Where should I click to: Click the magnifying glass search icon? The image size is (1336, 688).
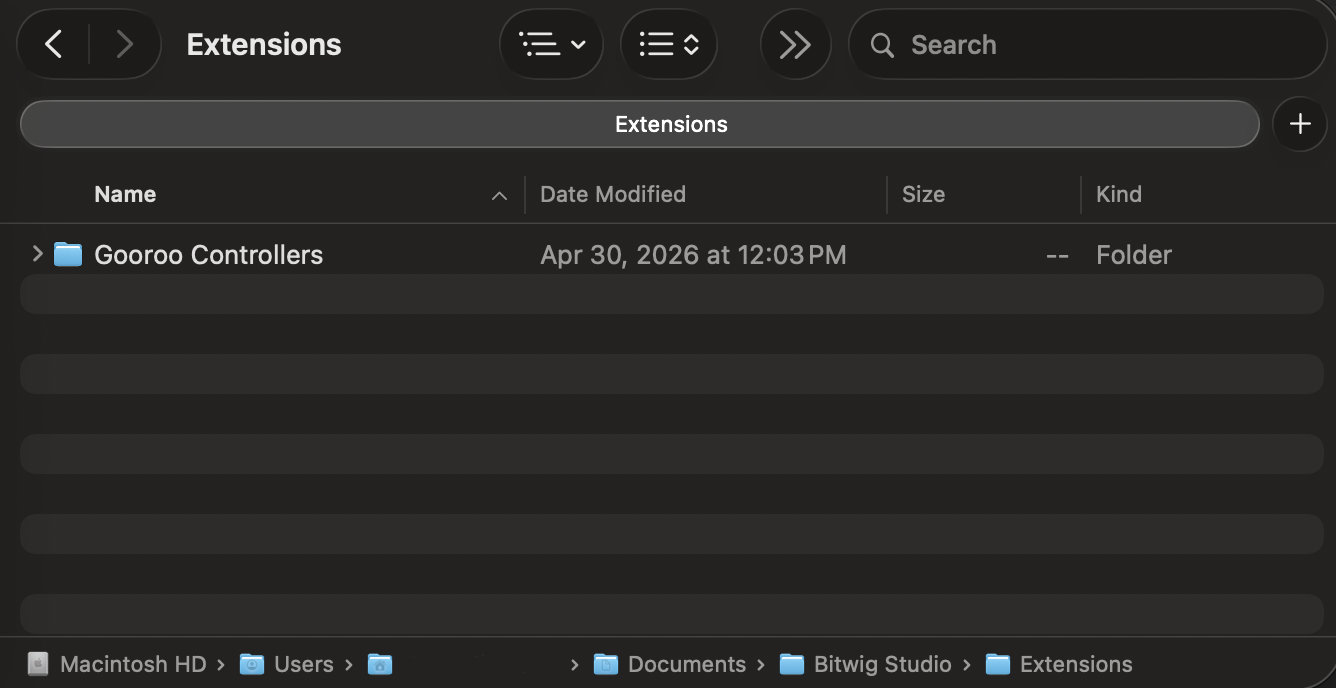(x=882, y=45)
